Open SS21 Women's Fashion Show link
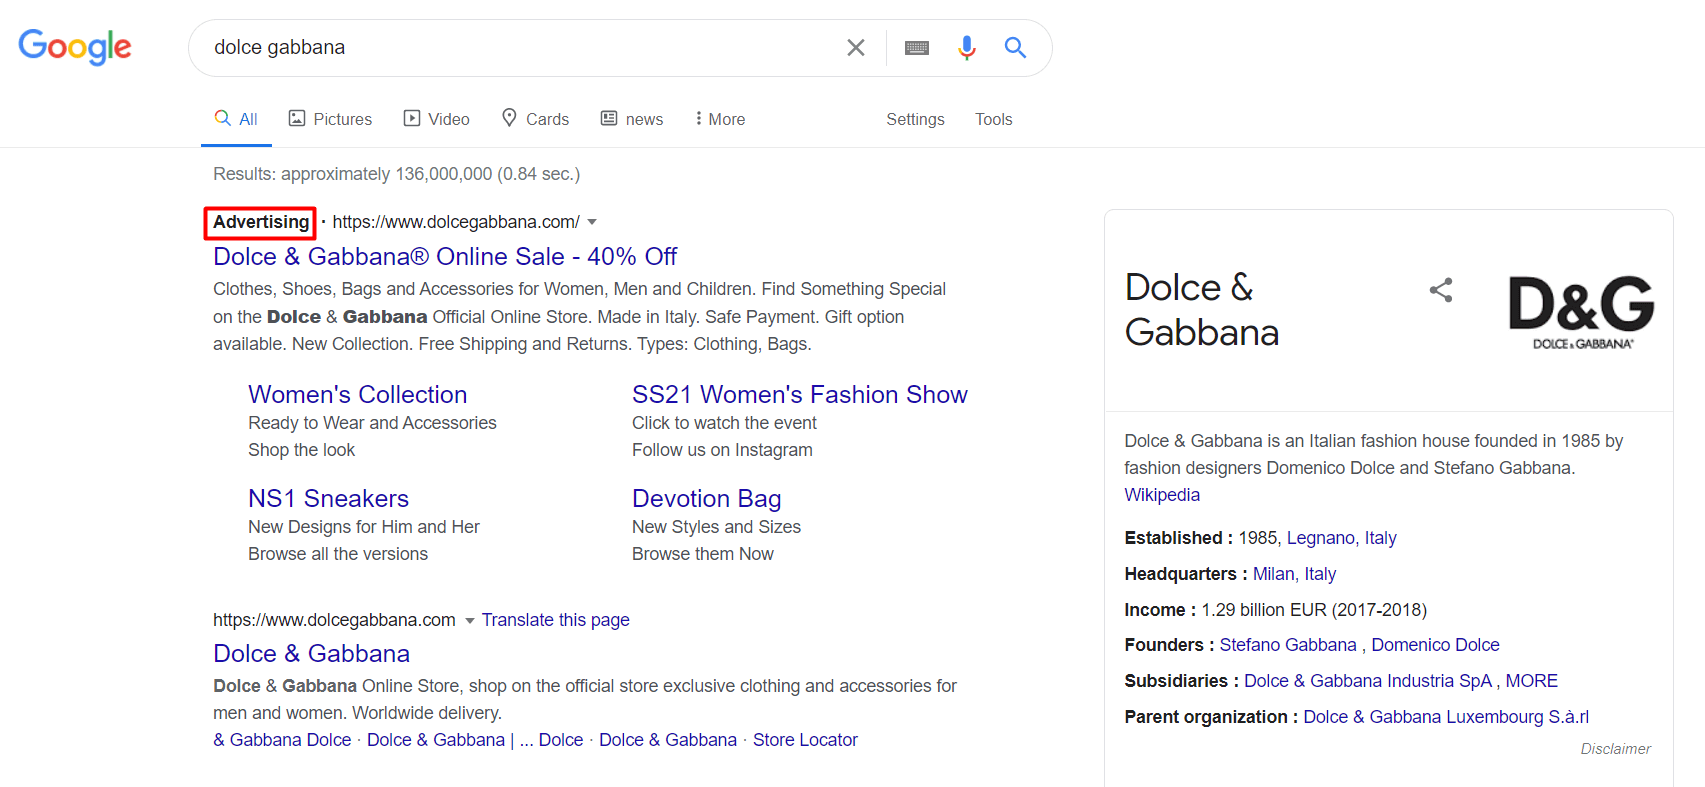Screen dimensions: 1705x787 [799, 395]
